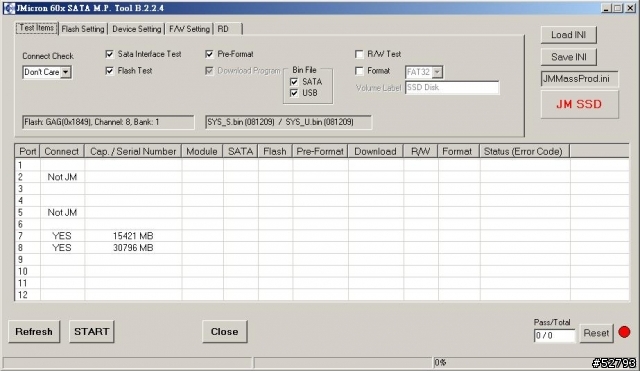Click the Volume Label input field
This screenshot has height=371, width=640.
[x=452, y=88]
